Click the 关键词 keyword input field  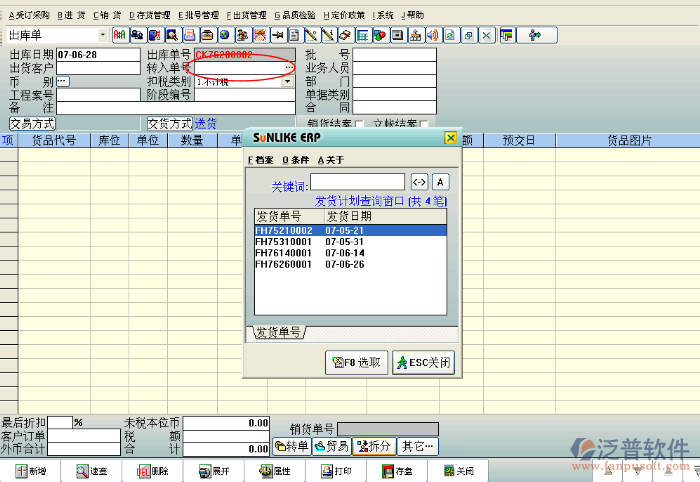(x=357, y=182)
